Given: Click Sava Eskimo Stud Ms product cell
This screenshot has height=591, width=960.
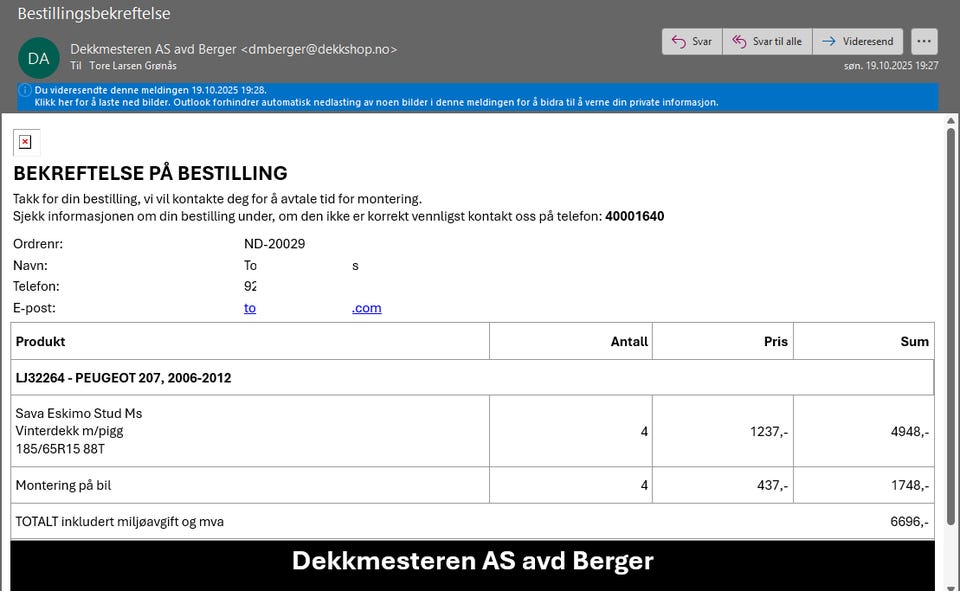Looking at the screenshot, I should (250, 431).
